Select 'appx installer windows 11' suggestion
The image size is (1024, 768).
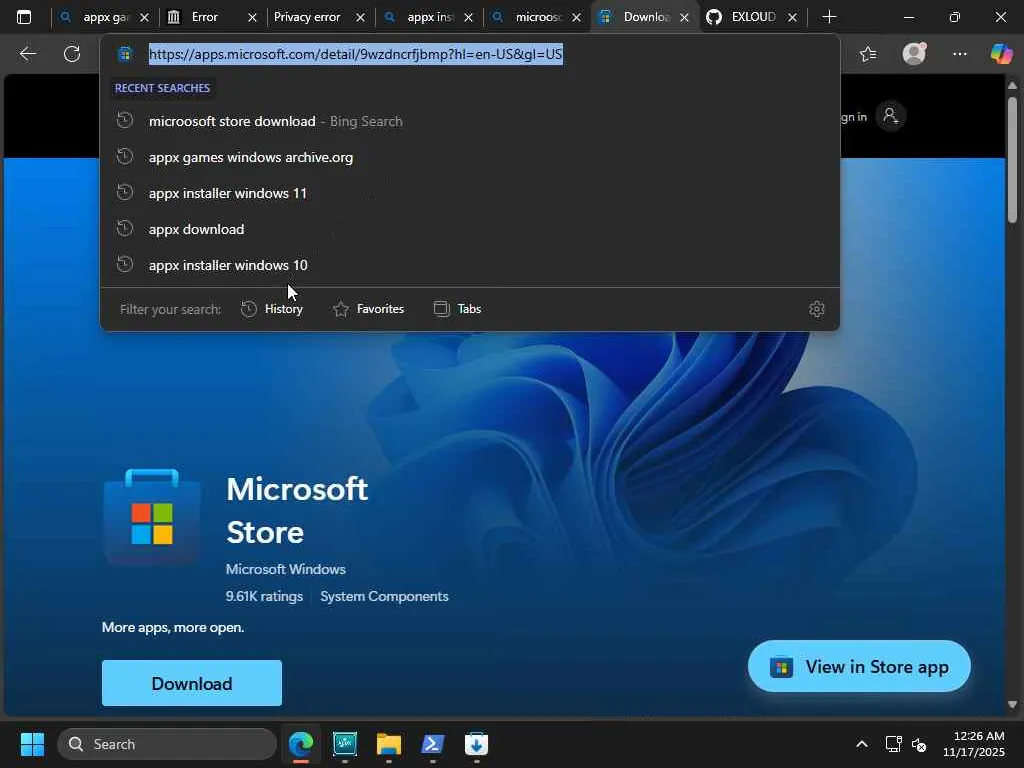[x=470, y=193]
